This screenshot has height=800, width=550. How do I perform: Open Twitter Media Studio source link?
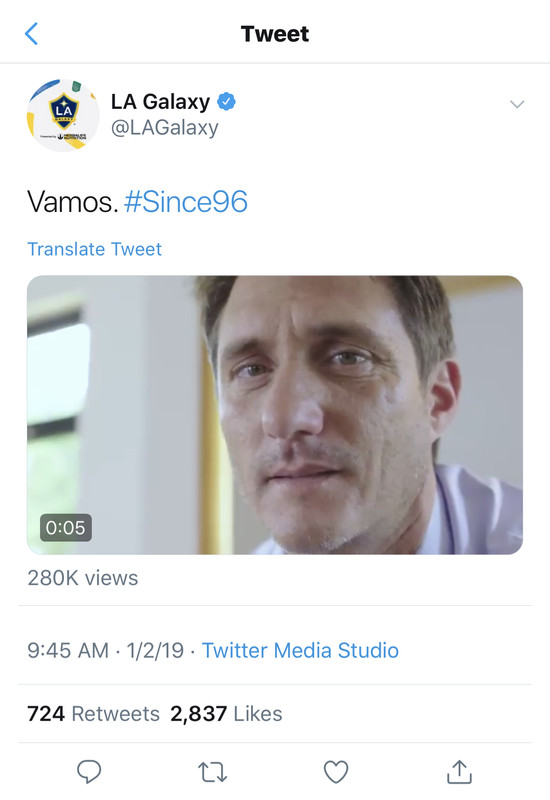click(x=301, y=651)
